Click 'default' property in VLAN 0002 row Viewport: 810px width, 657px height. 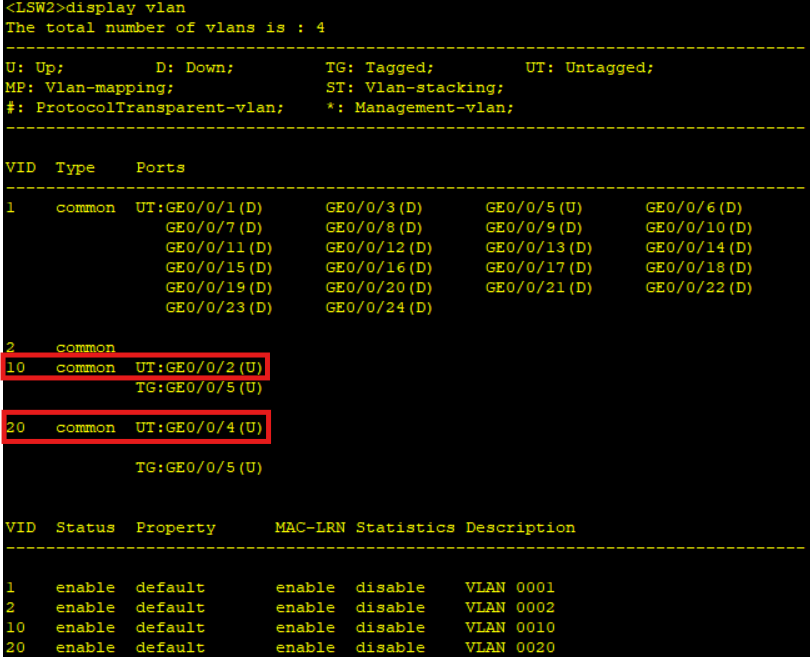170,607
